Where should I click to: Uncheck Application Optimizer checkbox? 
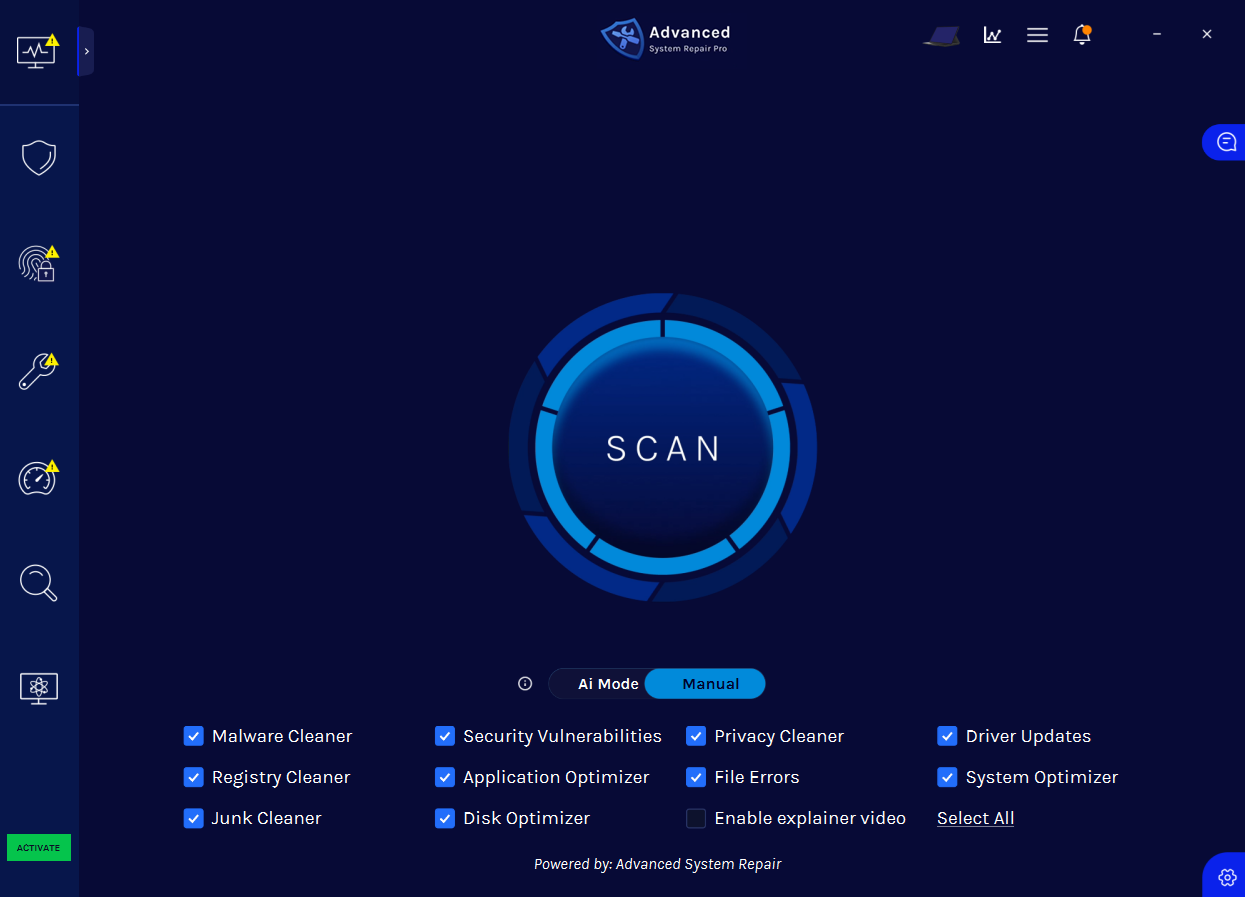click(445, 777)
